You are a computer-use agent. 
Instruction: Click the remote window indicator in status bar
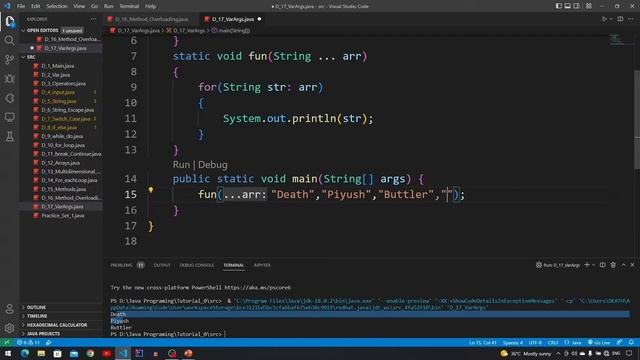click(6, 342)
